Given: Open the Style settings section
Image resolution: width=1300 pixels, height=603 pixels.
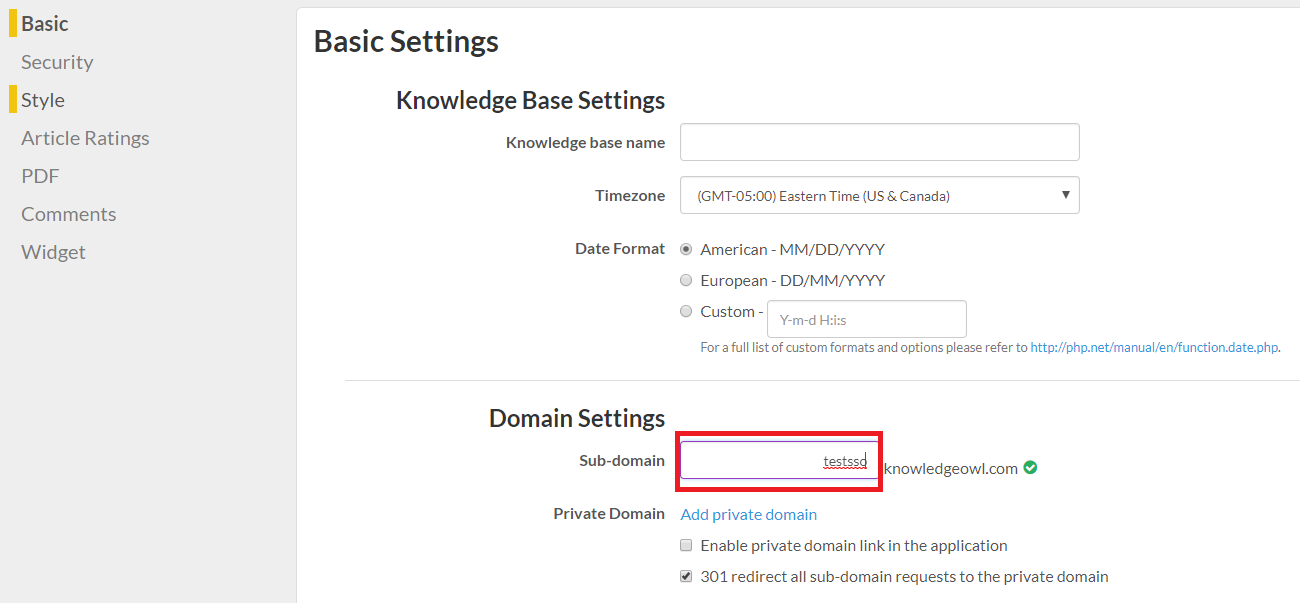Looking at the screenshot, I should [x=43, y=100].
